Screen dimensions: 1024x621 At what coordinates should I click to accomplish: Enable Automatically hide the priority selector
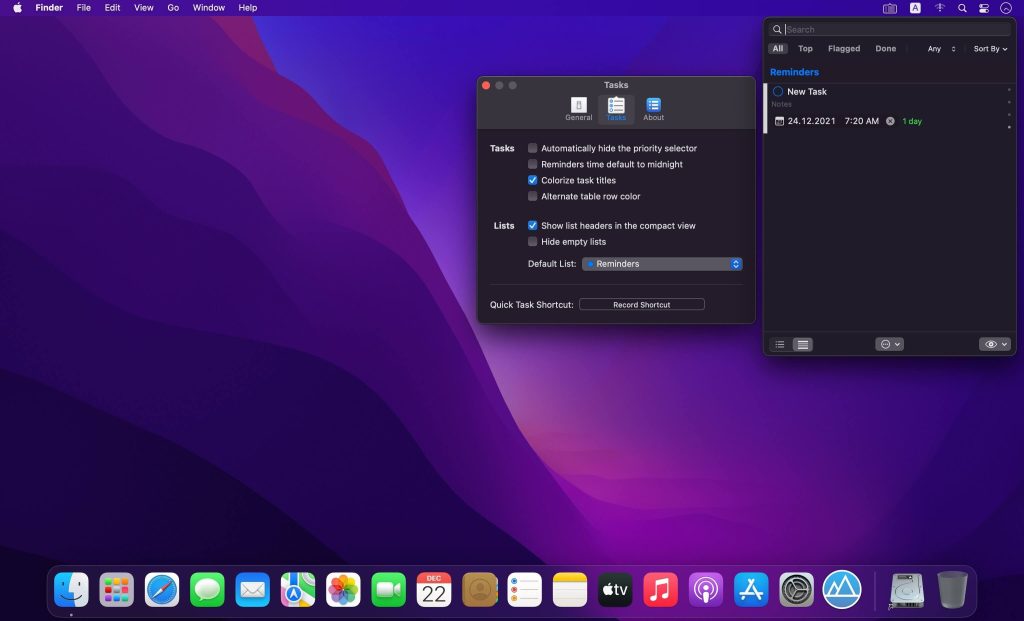coord(533,148)
